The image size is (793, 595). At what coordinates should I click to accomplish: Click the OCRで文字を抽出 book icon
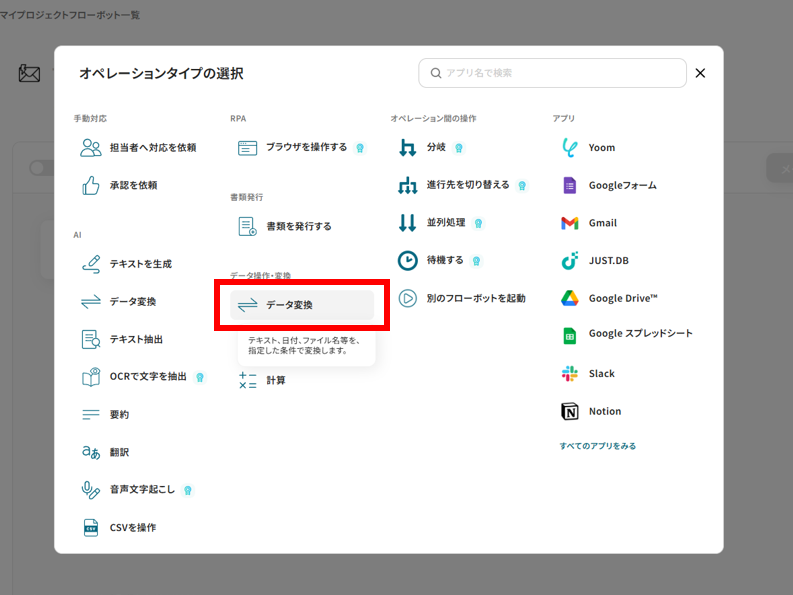pos(91,377)
